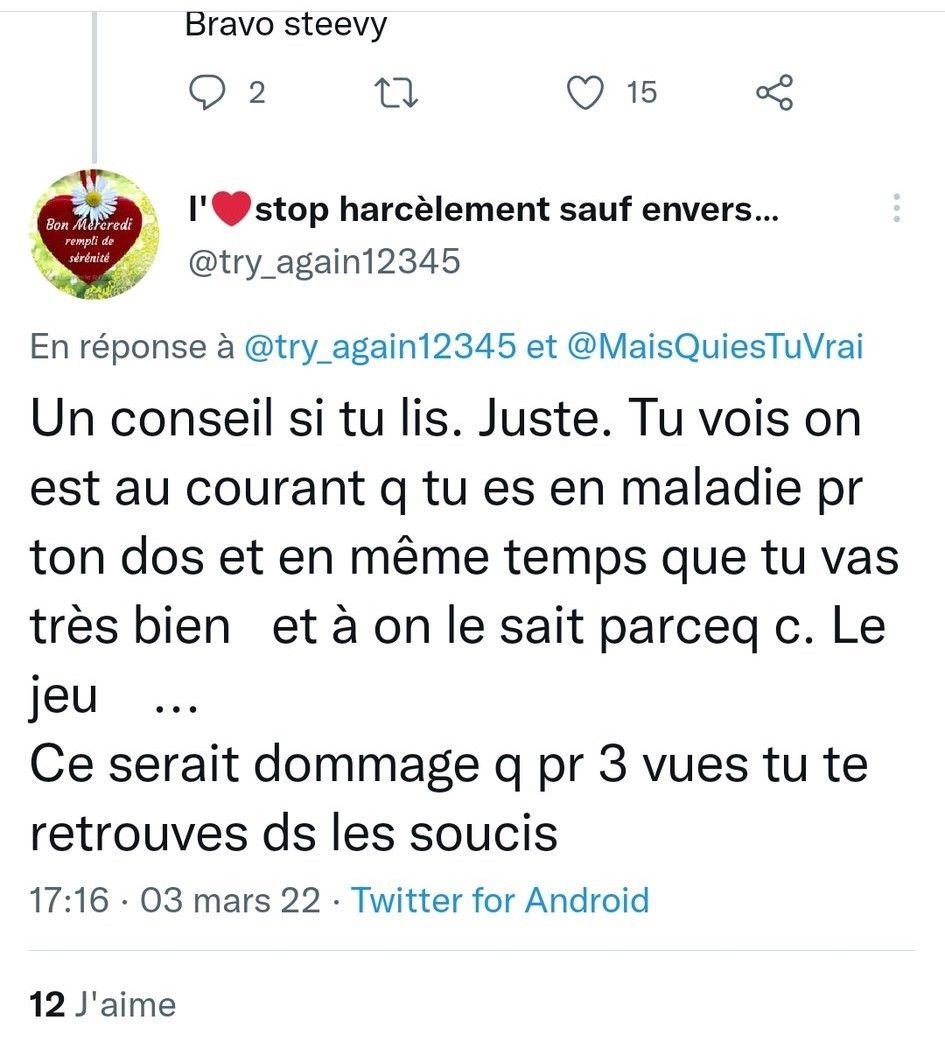This screenshot has width=945, height=1056.
Task: Click the red heart emoji in name
Action: pos(231,209)
